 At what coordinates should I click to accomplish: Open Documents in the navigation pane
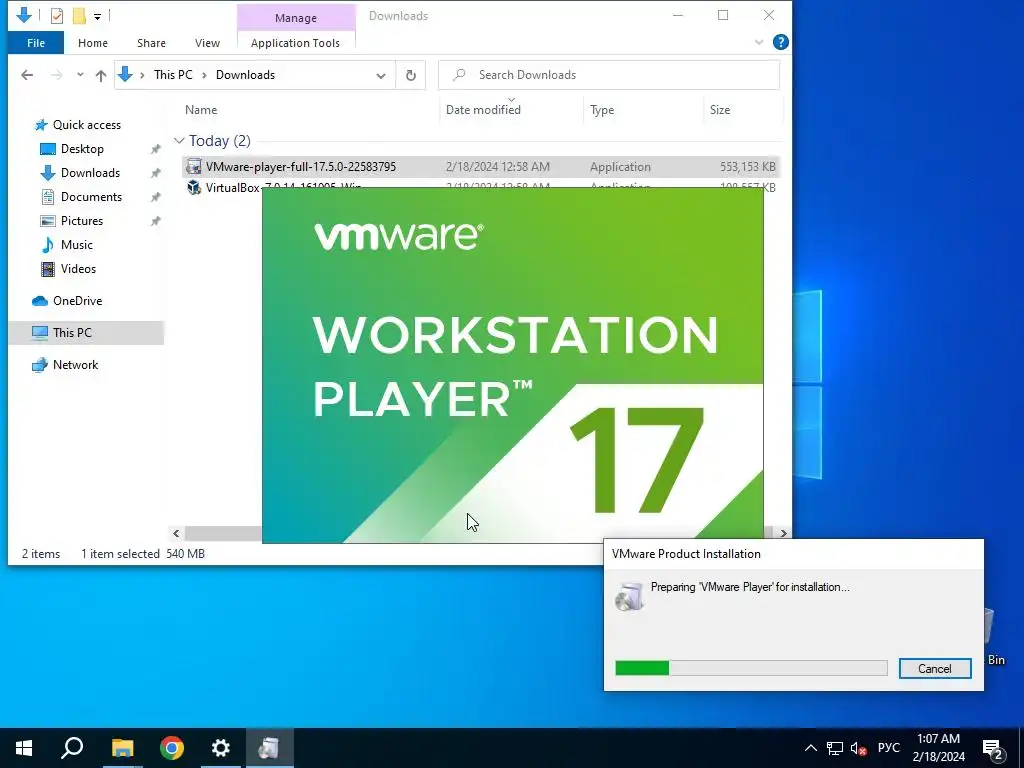point(91,197)
